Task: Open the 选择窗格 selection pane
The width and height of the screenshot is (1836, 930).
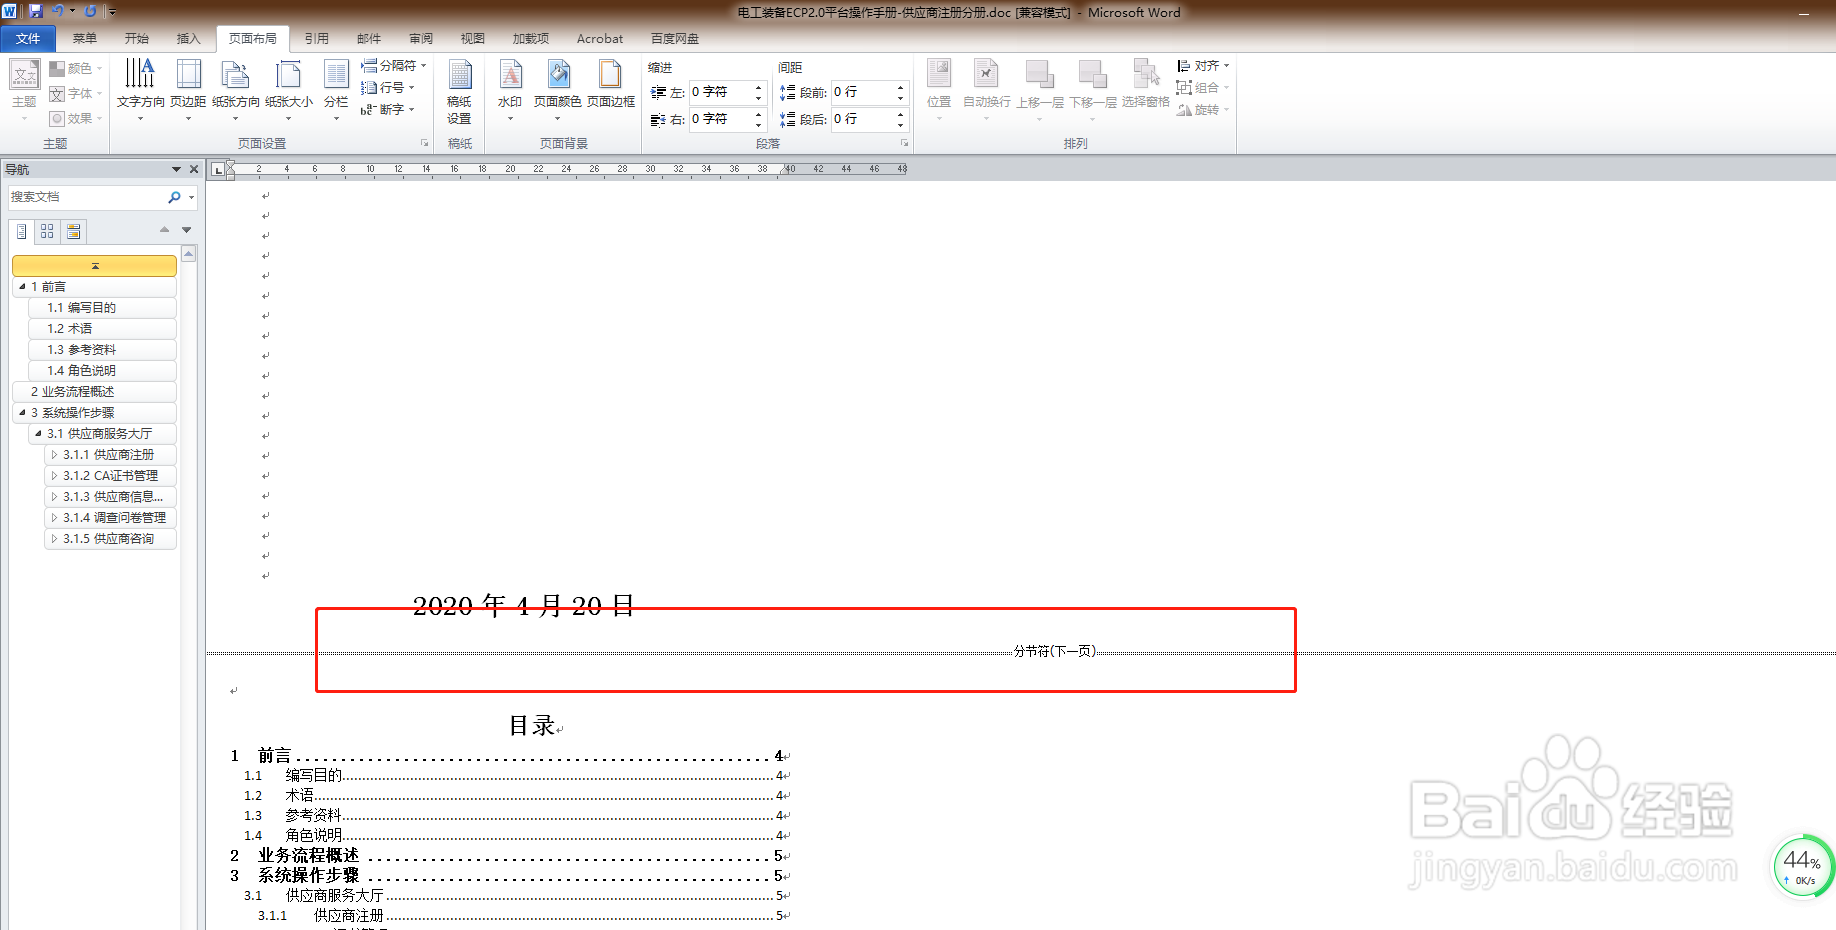Action: 1146,84
